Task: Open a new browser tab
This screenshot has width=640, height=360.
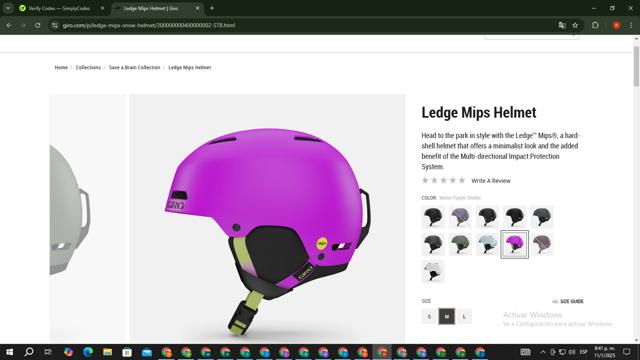Action: (x=212, y=8)
